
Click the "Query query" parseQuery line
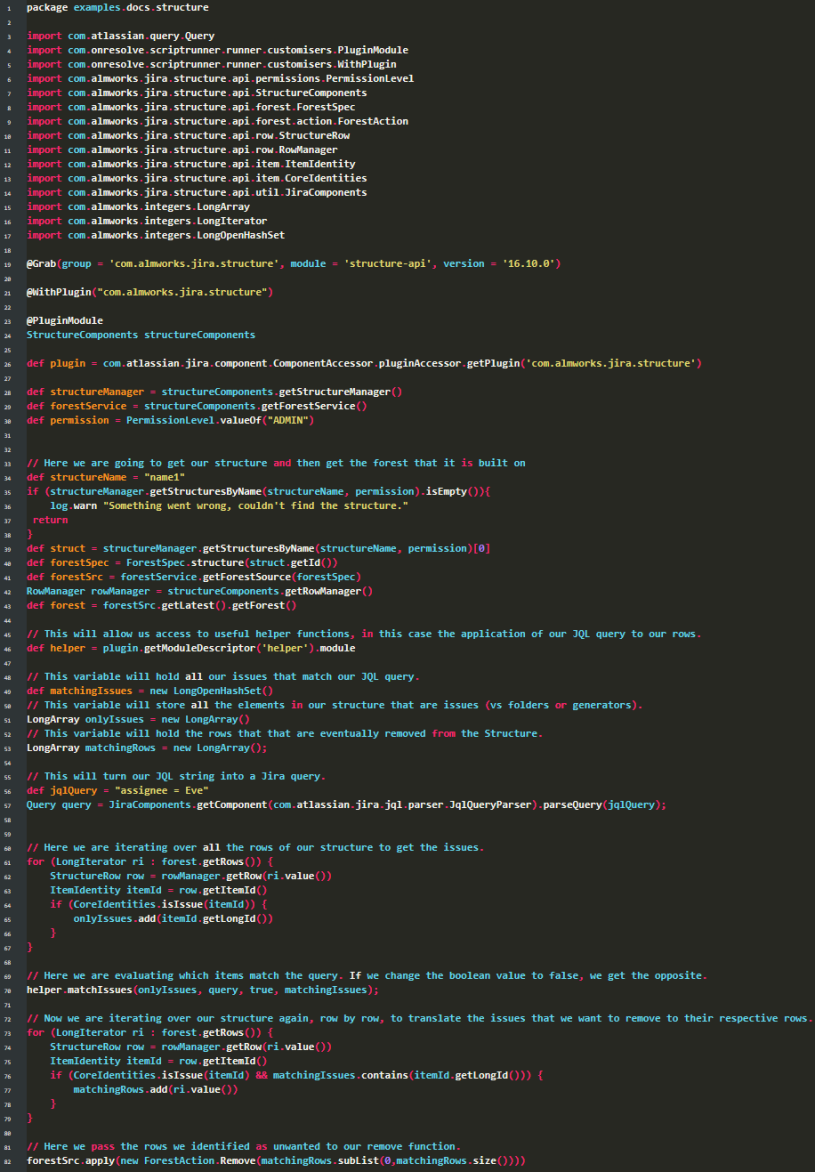pos(347,804)
